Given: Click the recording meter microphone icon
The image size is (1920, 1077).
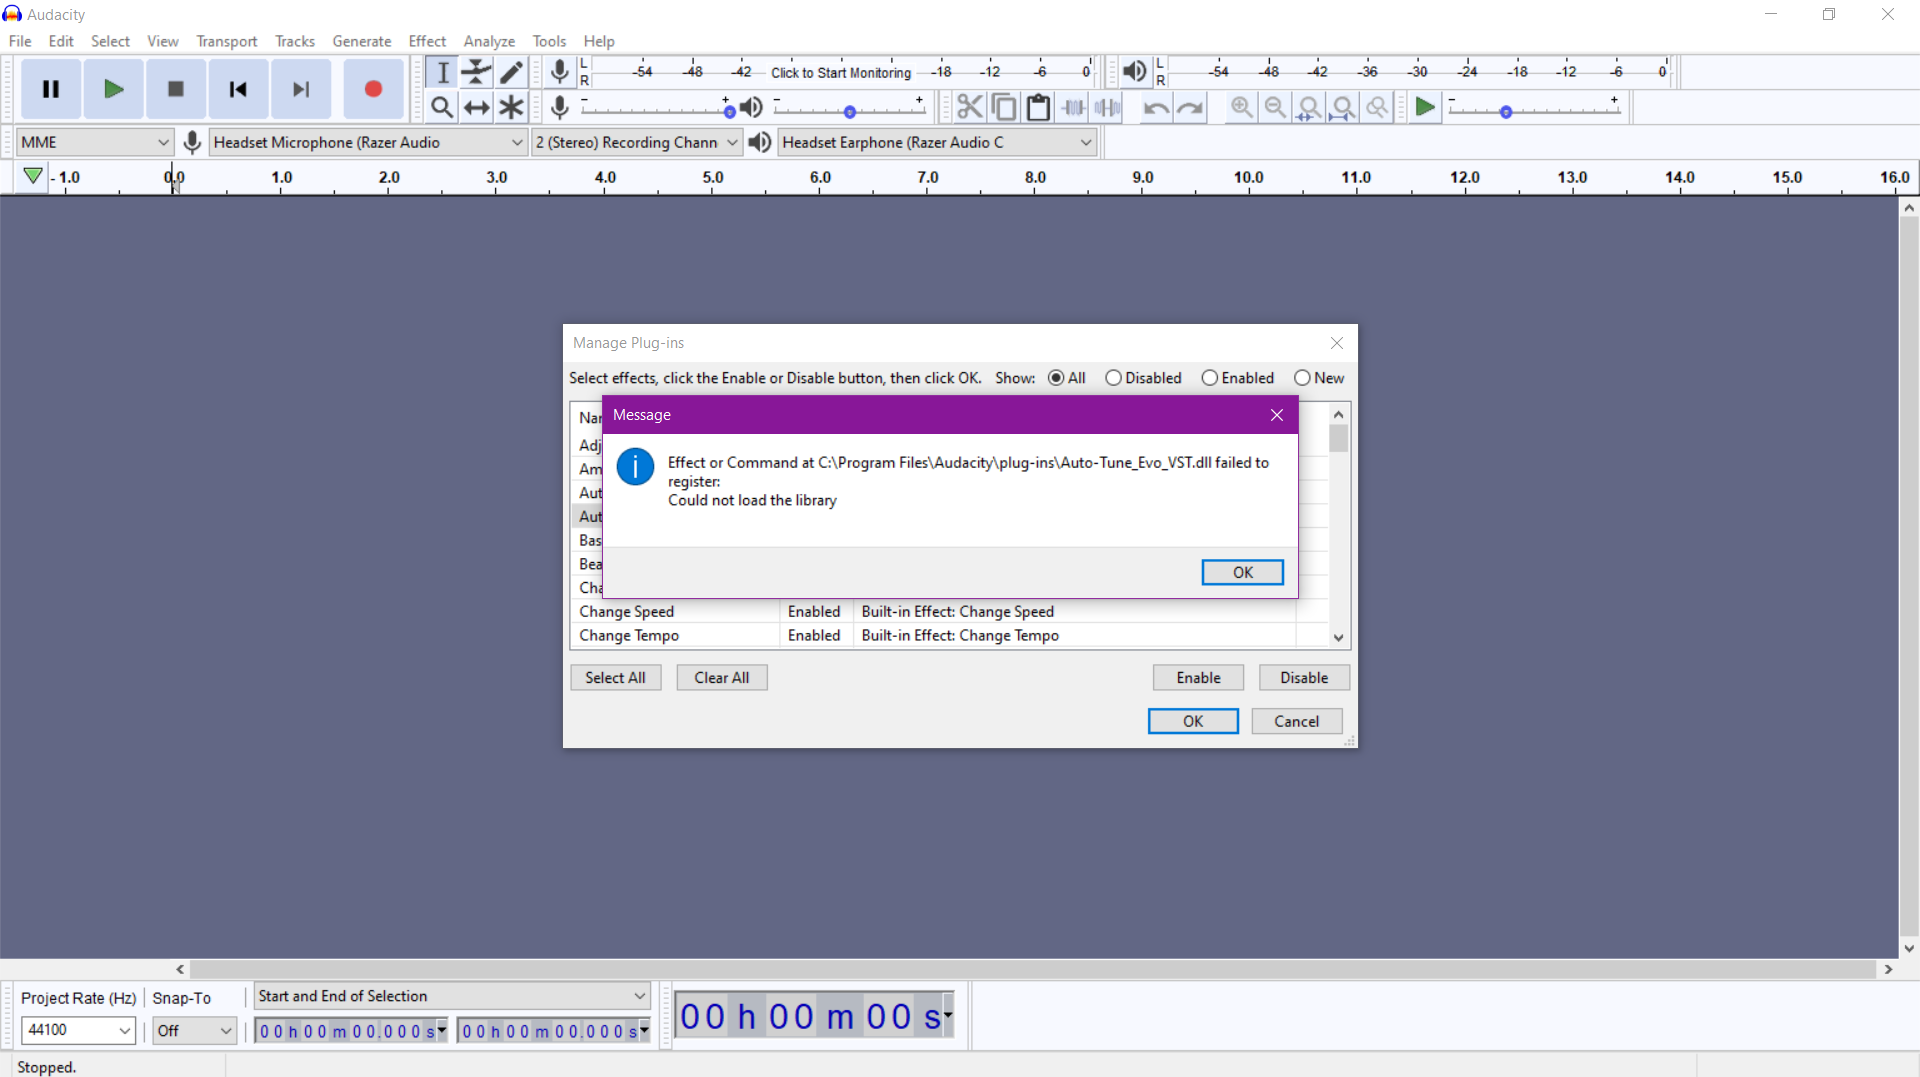Looking at the screenshot, I should coord(560,71).
